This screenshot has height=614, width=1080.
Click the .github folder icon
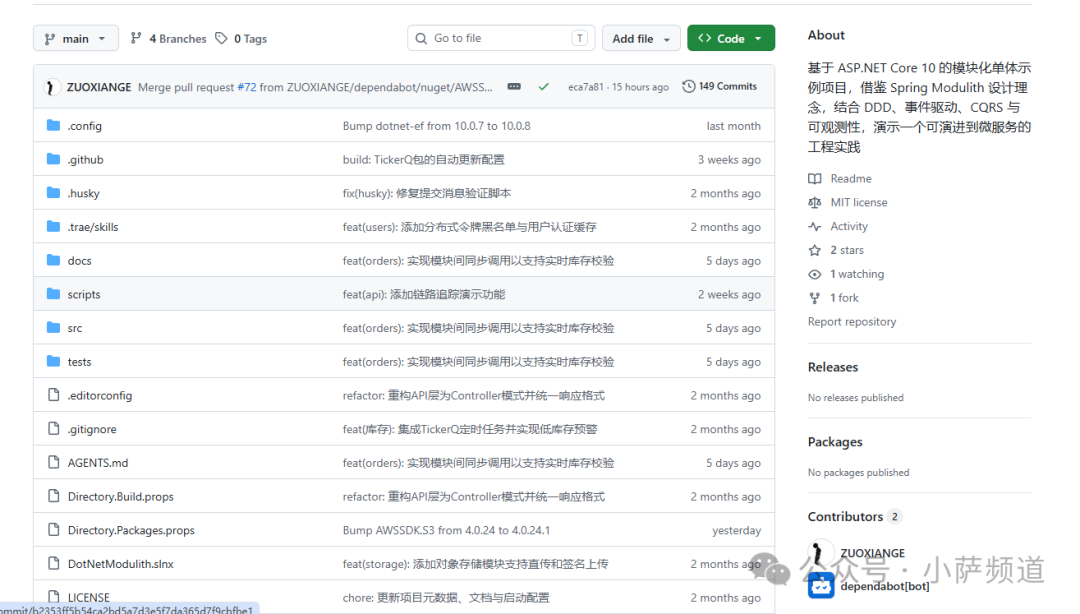pos(53,159)
